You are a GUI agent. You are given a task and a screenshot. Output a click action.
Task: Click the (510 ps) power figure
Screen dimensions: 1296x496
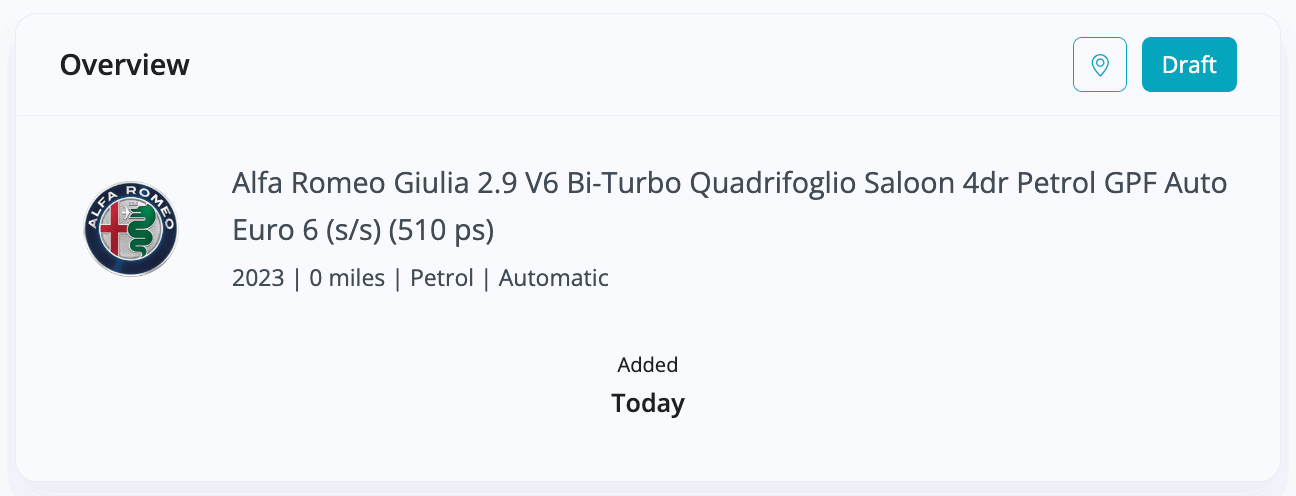pyautogui.click(x=441, y=230)
